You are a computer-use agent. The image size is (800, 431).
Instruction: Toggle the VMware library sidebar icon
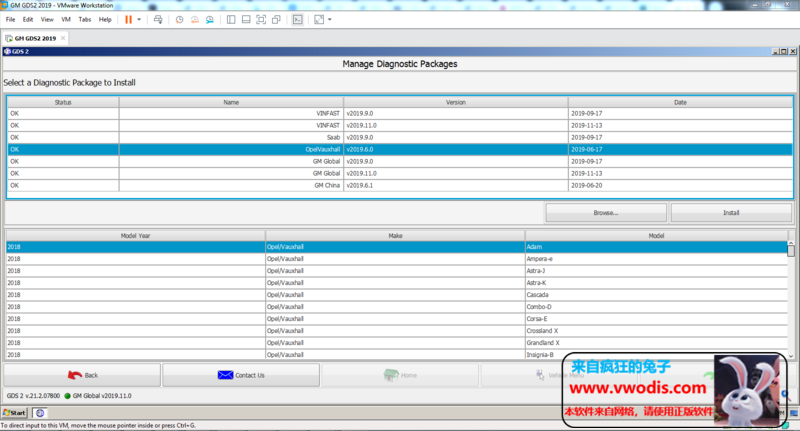click(231, 19)
